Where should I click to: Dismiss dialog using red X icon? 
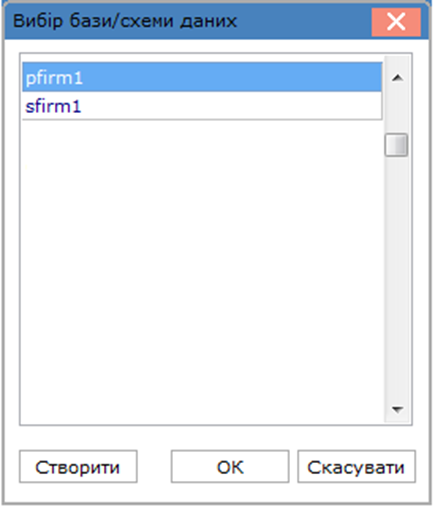tap(396, 22)
